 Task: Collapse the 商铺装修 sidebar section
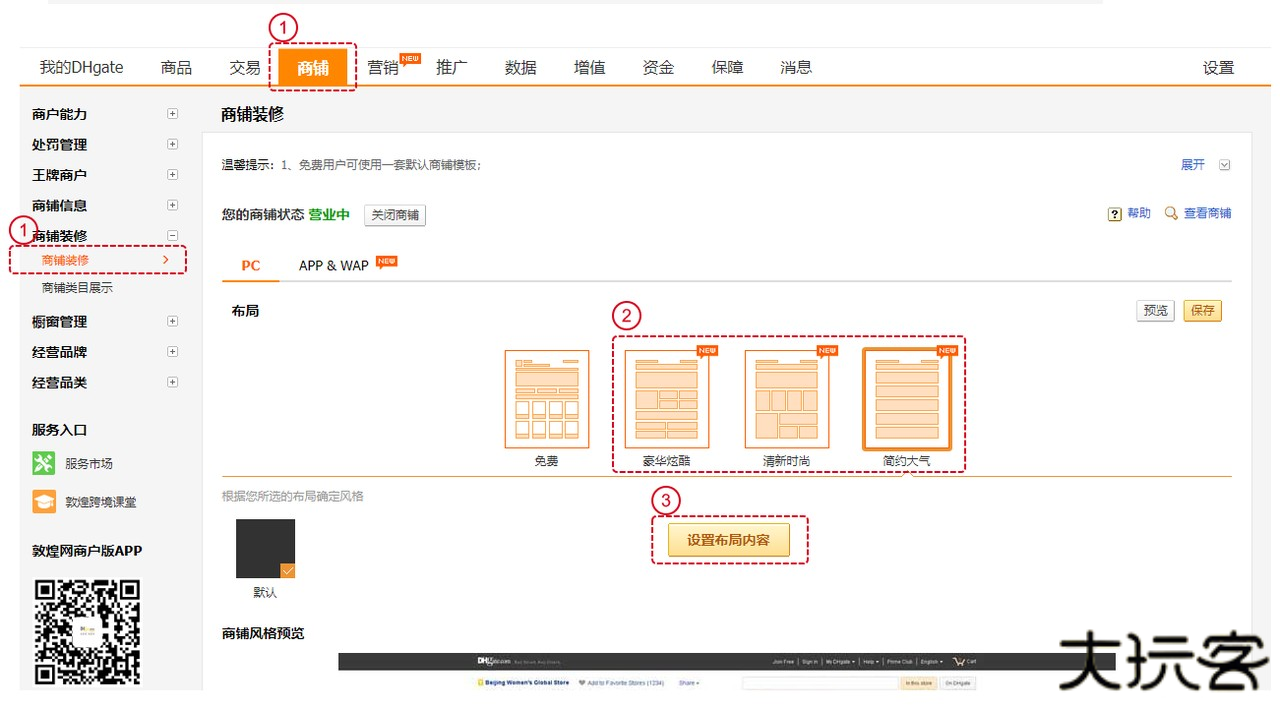pyautogui.click(x=172, y=236)
